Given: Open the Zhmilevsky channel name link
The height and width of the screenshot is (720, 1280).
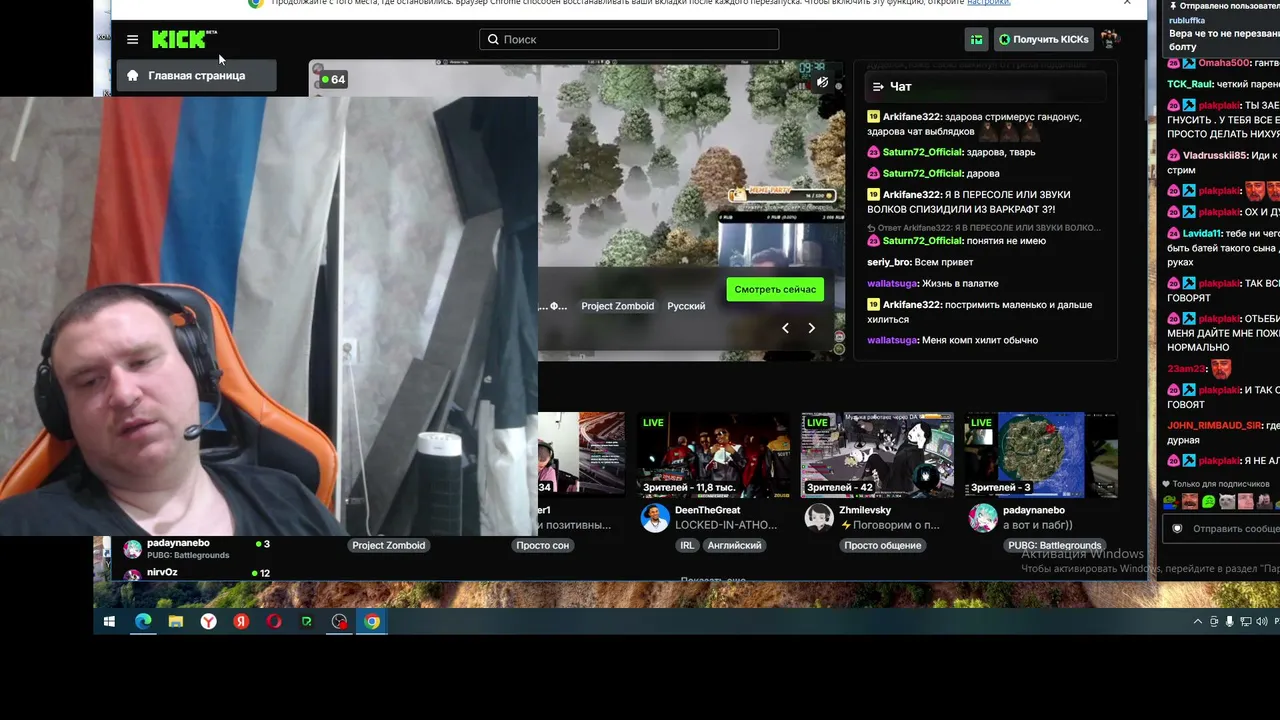Looking at the screenshot, I should pyautogui.click(x=865, y=510).
